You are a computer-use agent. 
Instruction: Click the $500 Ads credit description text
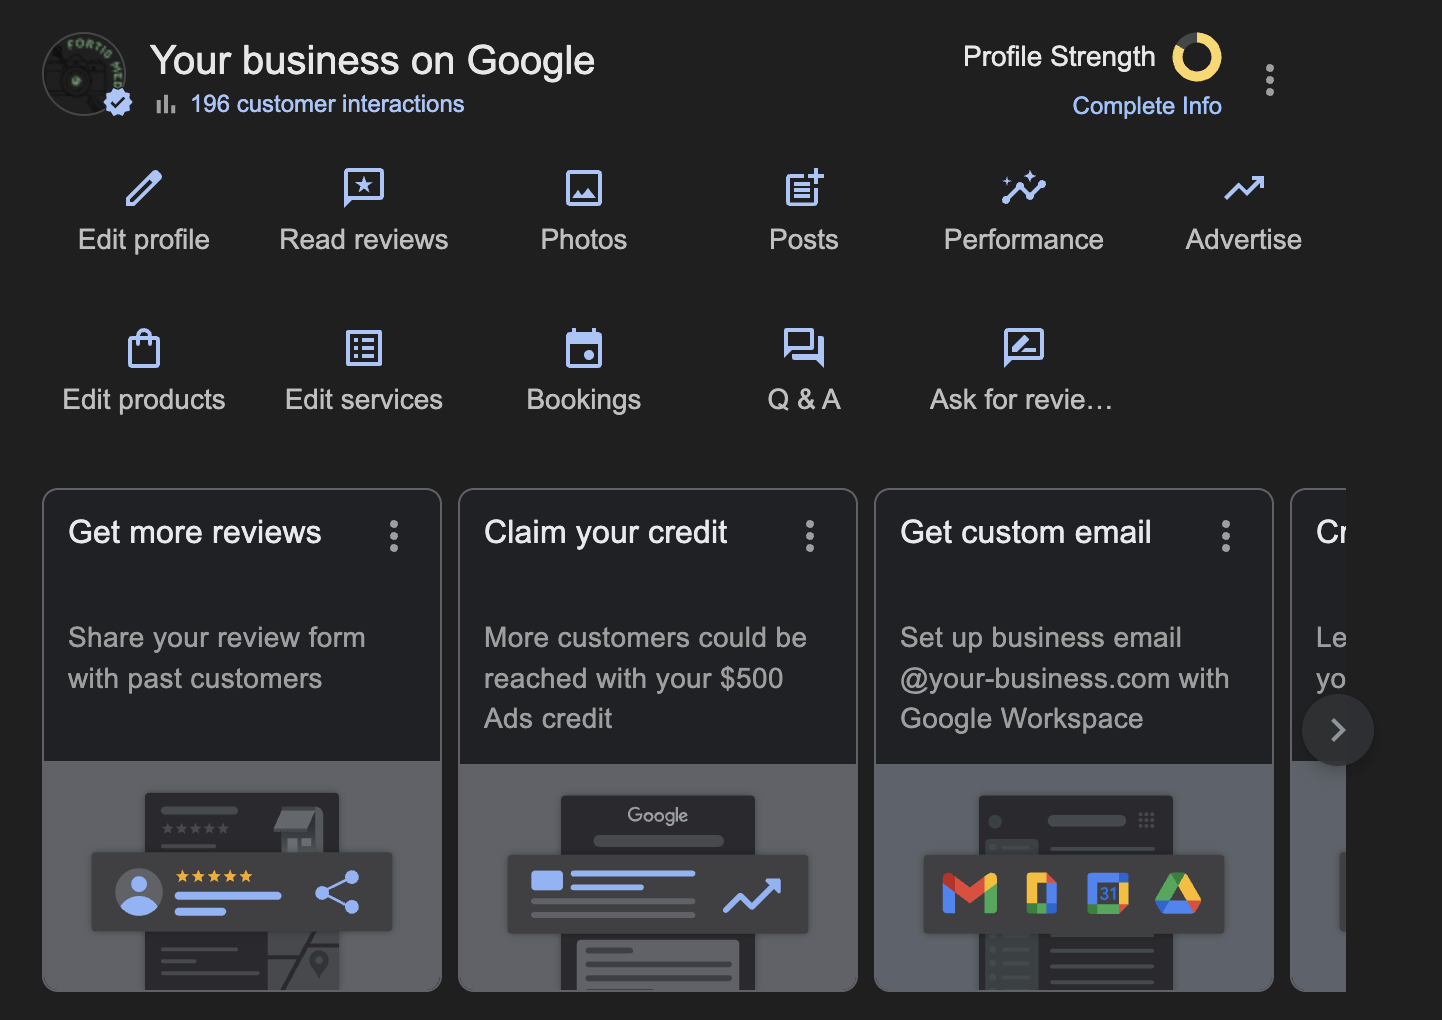click(x=646, y=678)
